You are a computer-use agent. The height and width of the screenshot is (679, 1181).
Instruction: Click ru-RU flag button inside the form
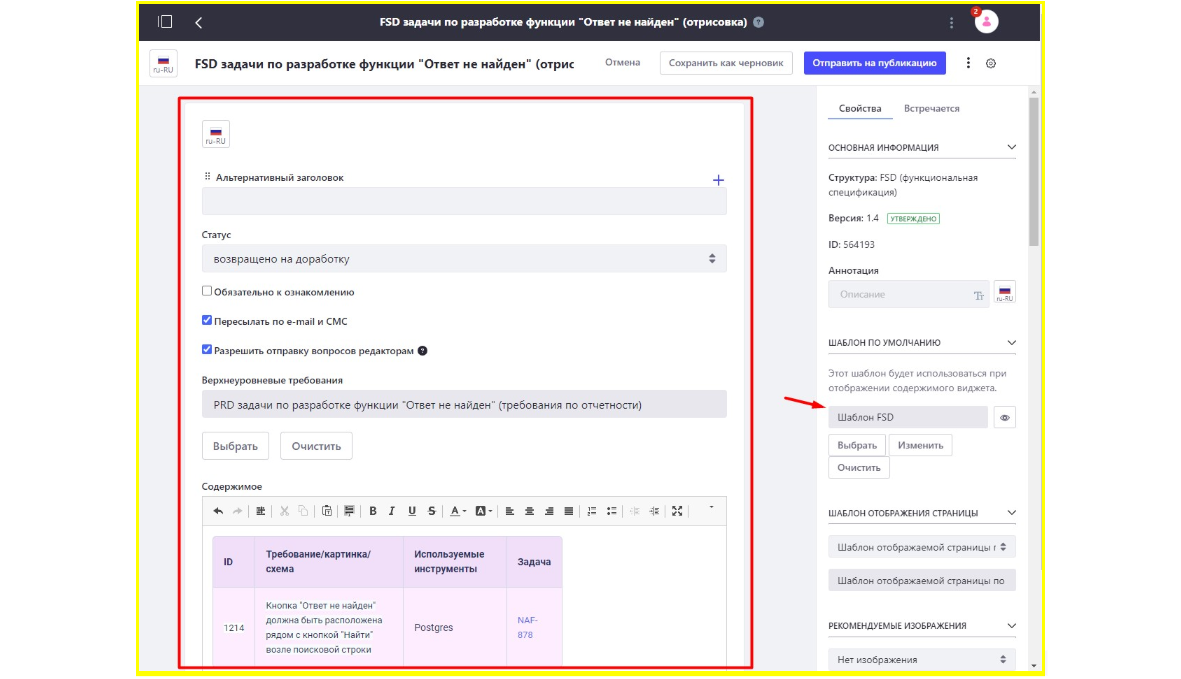click(x=215, y=134)
